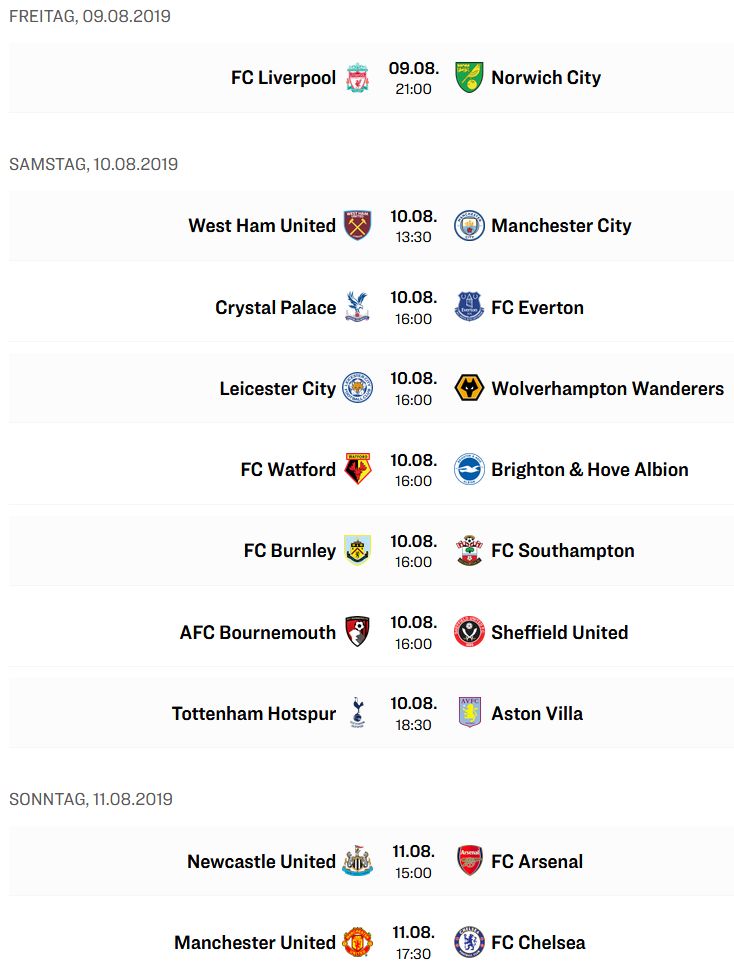Open the 13:30 West Ham match time
This screenshot has height=971, width=734.
413,237
